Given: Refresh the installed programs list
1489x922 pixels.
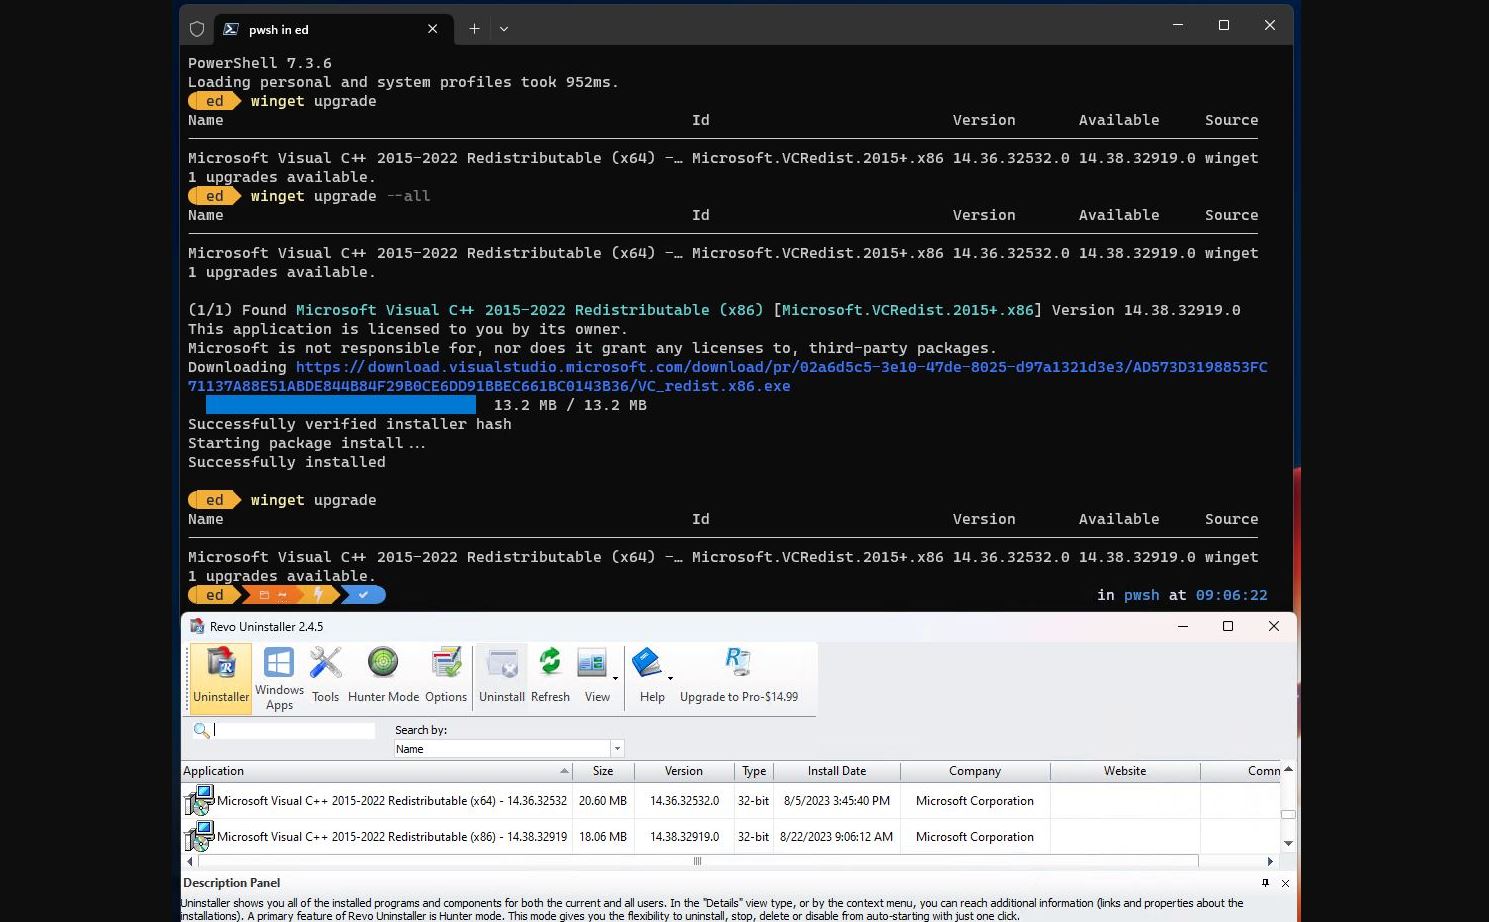Looking at the screenshot, I should coord(550,677).
